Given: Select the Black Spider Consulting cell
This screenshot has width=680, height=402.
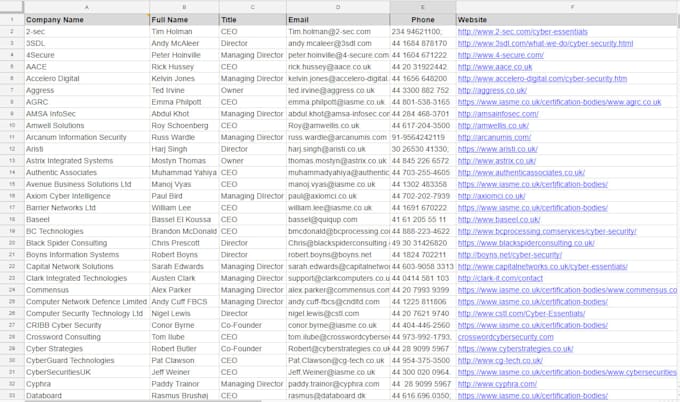Looking at the screenshot, I should 87,243.
